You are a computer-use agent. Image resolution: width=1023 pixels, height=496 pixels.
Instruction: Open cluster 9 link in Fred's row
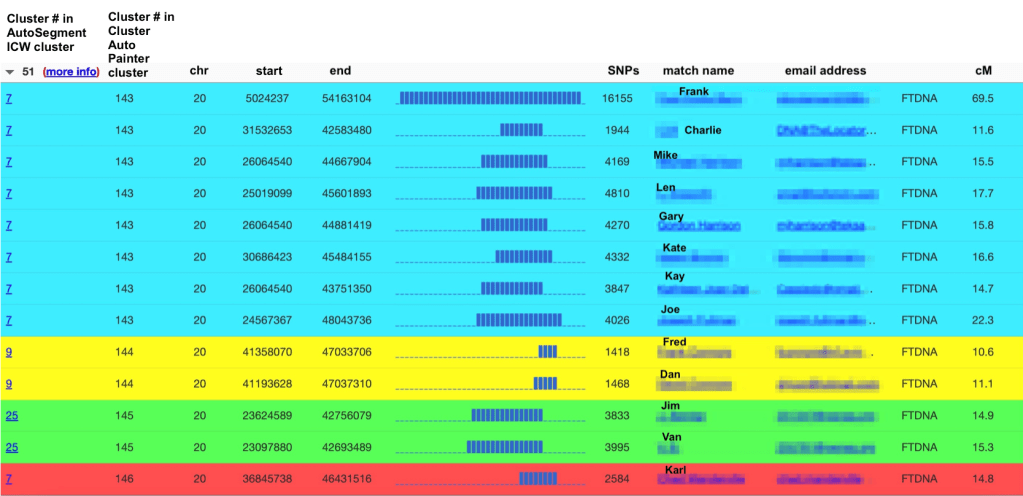click(x=9, y=352)
